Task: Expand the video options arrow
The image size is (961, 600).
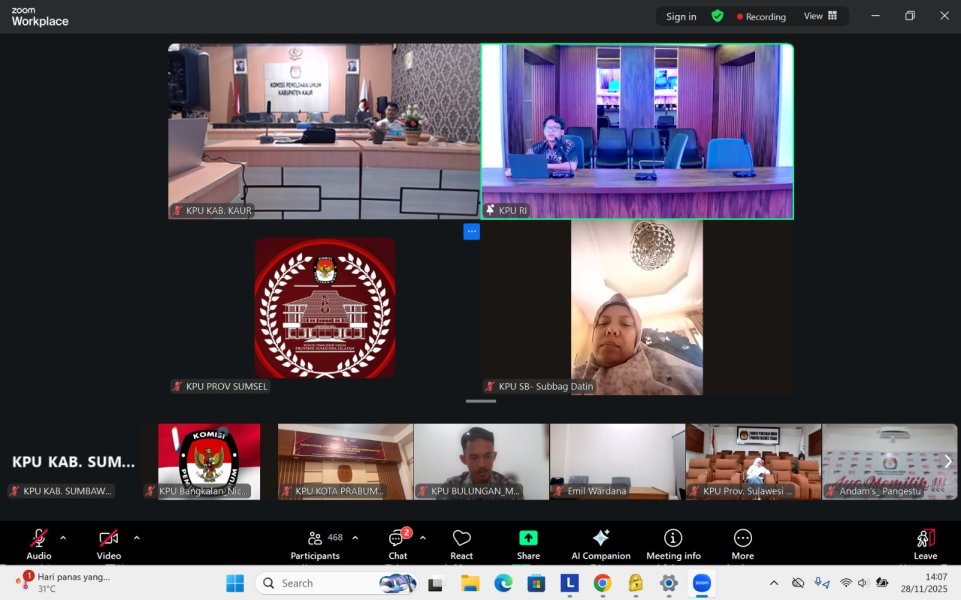Action: tap(136, 538)
